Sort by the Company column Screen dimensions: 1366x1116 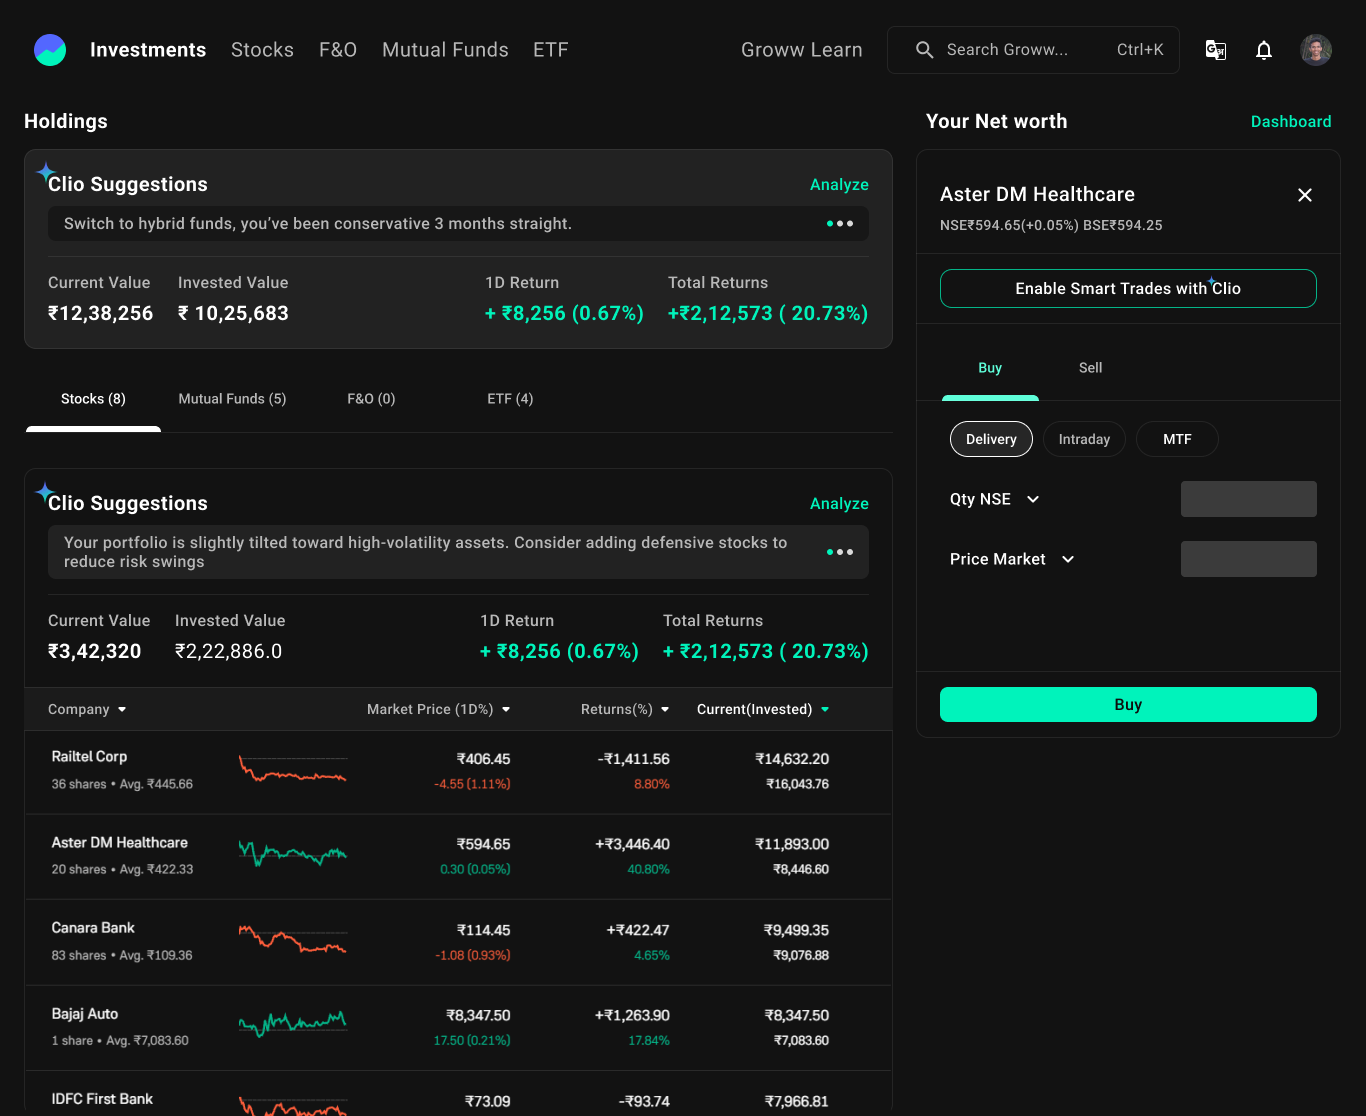pos(88,709)
